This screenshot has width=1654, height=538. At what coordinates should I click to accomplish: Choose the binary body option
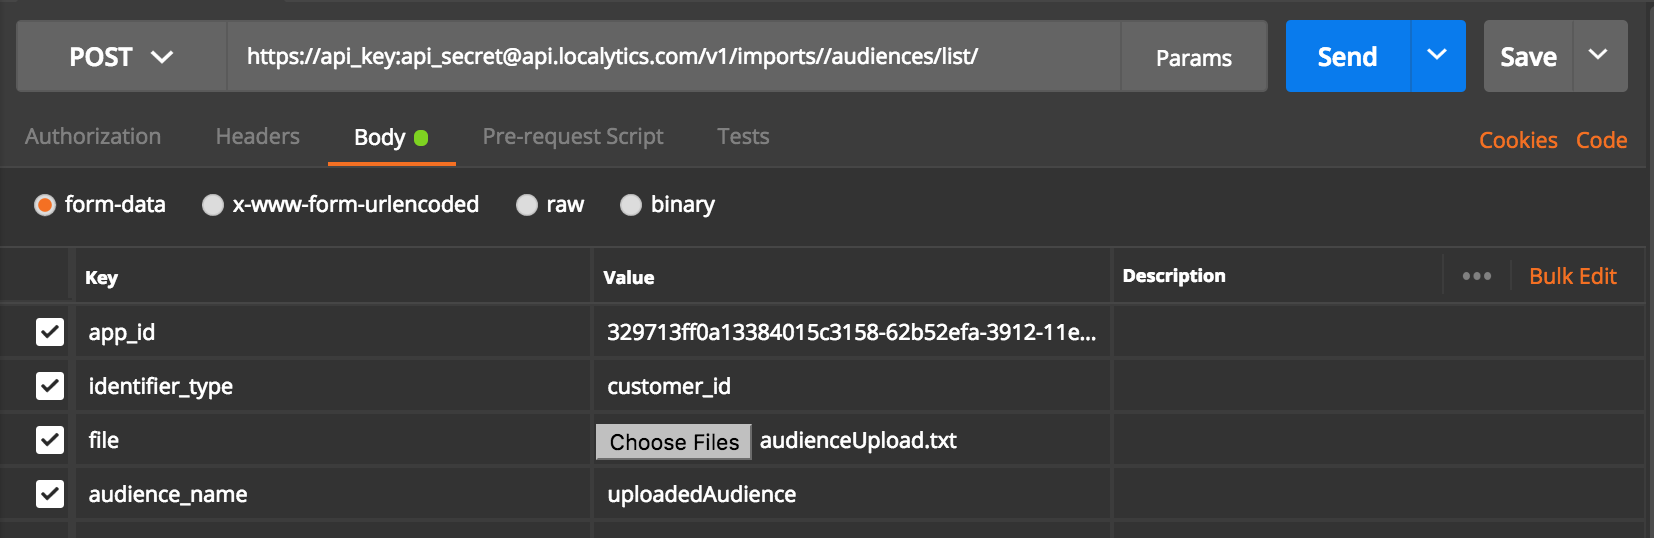pos(631,205)
